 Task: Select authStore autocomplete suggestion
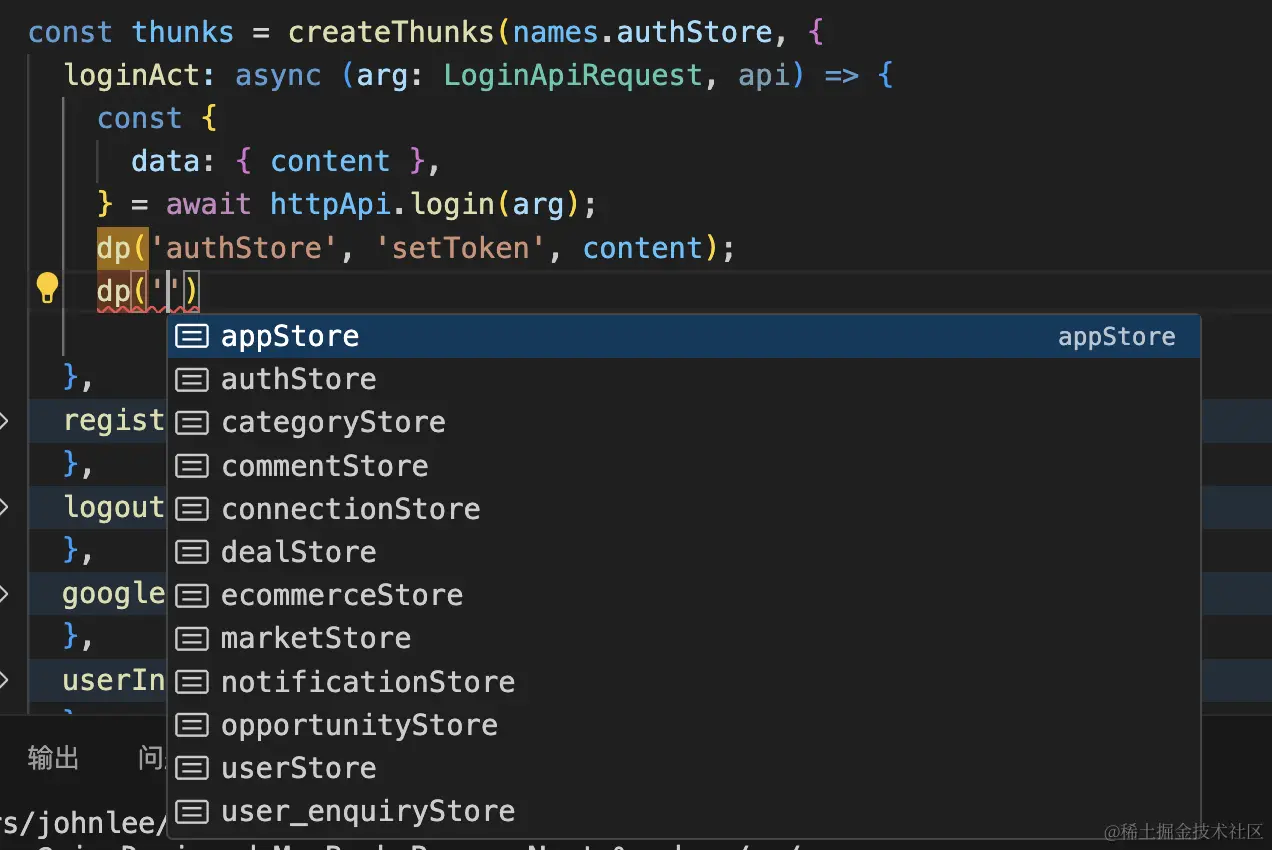684,379
